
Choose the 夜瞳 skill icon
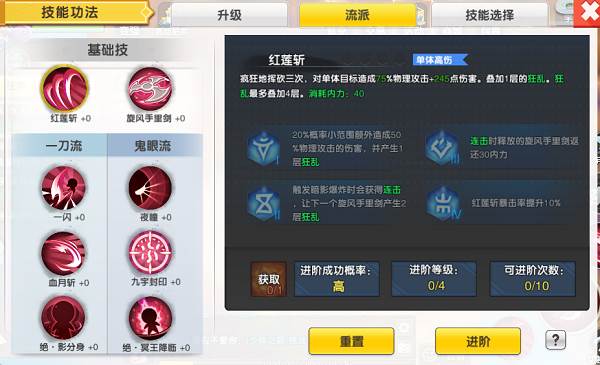coord(150,188)
